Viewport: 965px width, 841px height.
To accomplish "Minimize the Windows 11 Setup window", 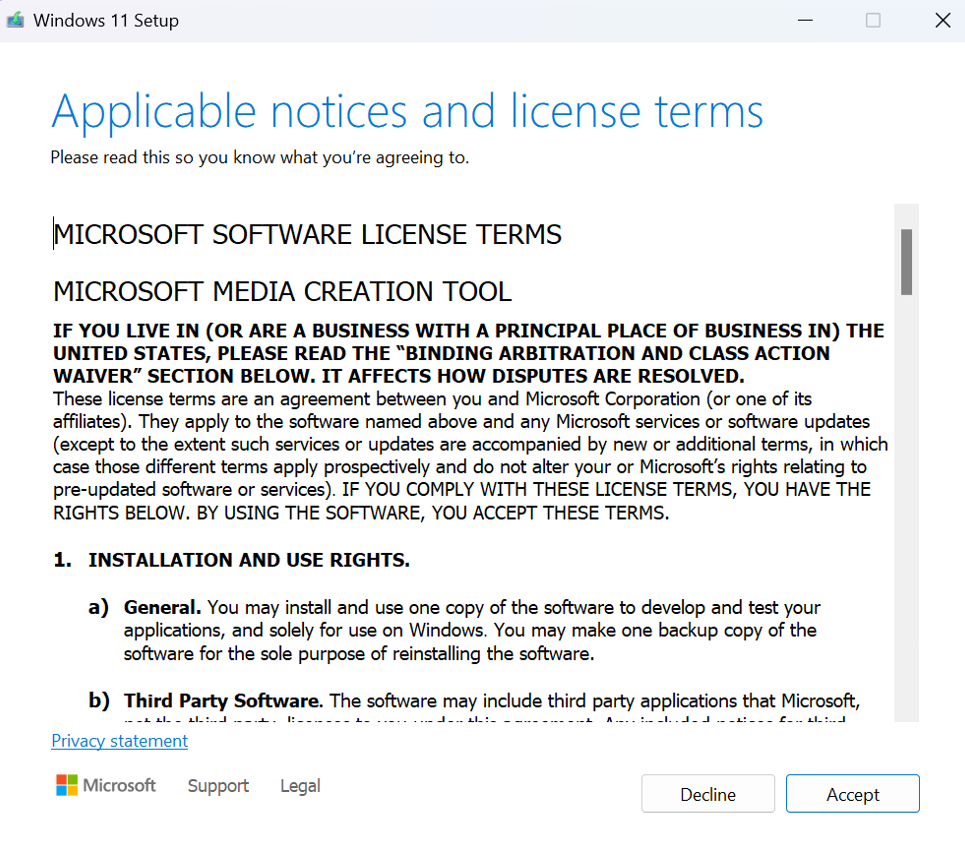I will pos(804,20).
